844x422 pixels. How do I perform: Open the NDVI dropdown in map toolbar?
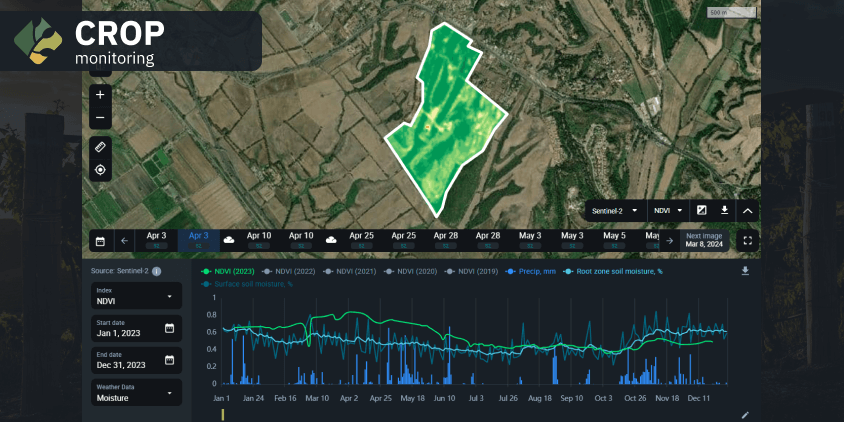(x=669, y=210)
